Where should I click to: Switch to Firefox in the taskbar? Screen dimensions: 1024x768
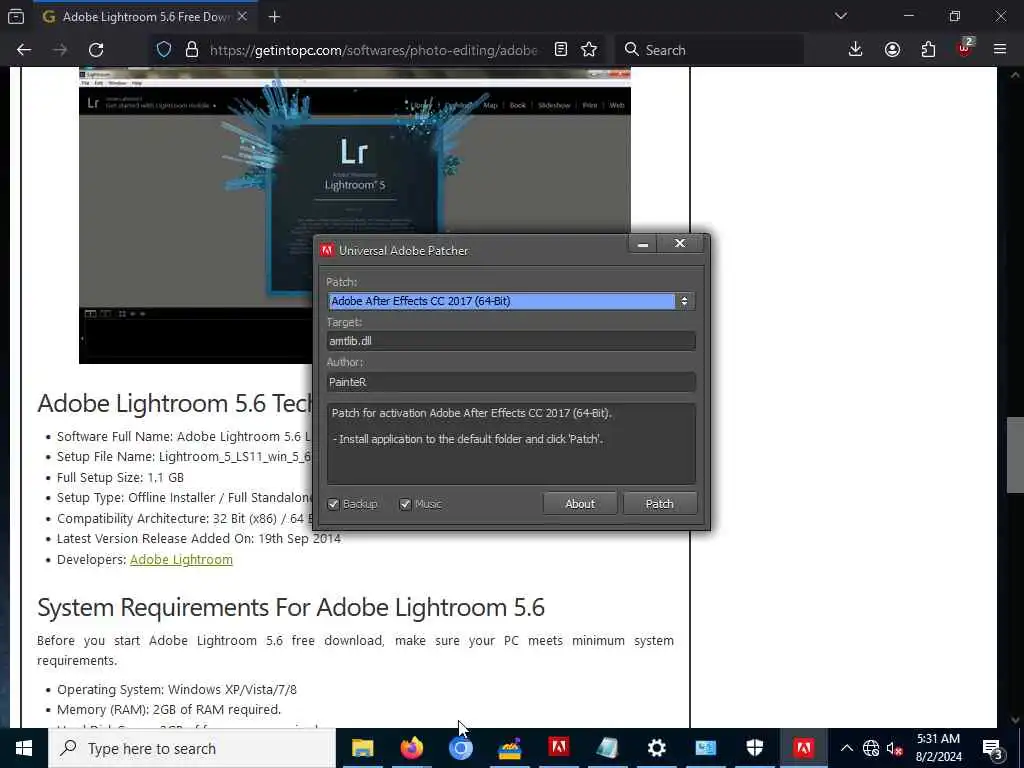[411, 748]
